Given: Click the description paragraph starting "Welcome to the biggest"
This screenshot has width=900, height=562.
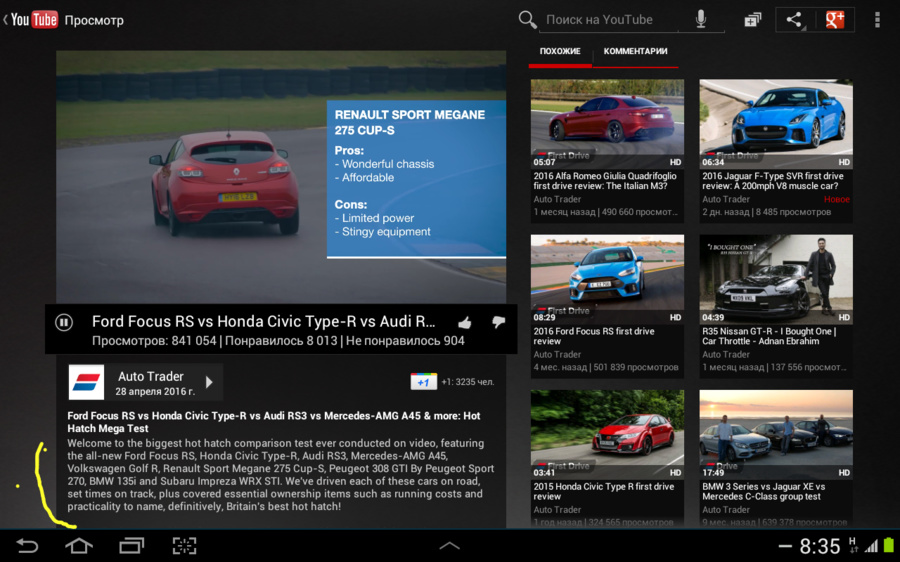Looking at the screenshot, I should 281,475.
